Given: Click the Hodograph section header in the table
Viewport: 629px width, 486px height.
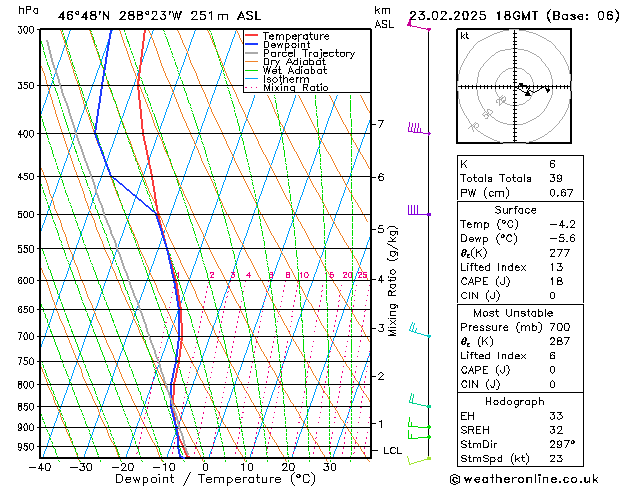Looking at the screenshot, I should (x=514, y=401).
